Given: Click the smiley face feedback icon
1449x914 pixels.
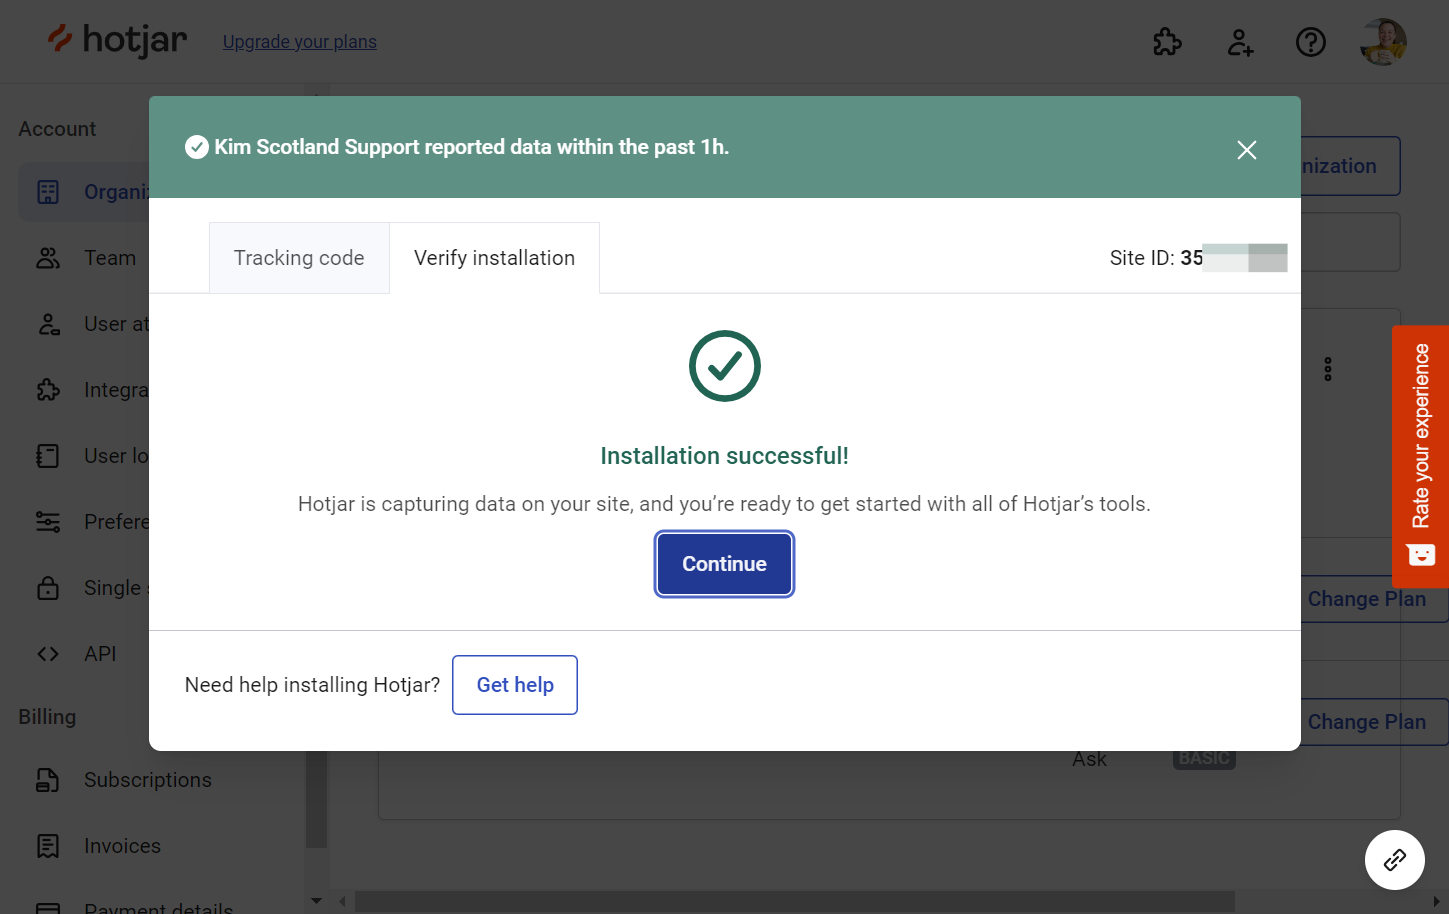Looking at the screenshot, I should point(1421,555).
